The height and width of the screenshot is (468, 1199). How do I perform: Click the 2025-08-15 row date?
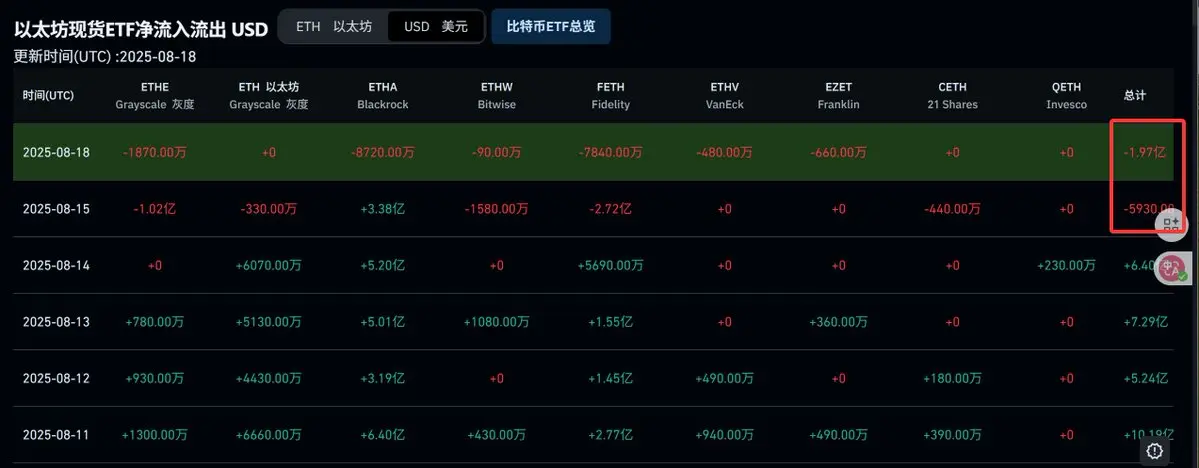pyautogui.click(x=56, y=209)
